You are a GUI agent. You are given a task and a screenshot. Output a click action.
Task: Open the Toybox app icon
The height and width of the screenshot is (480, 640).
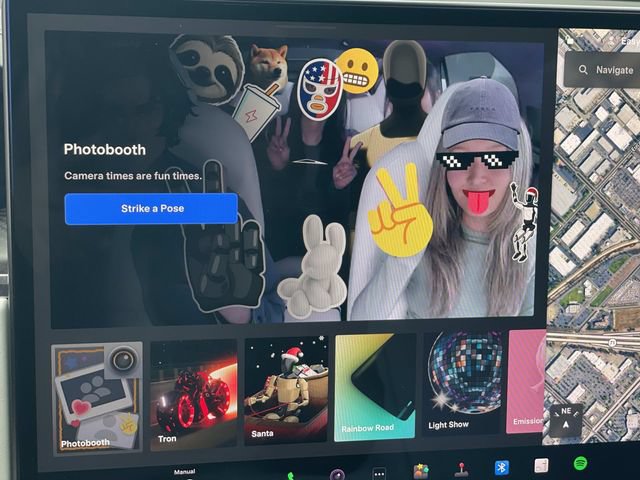point(420,471)
